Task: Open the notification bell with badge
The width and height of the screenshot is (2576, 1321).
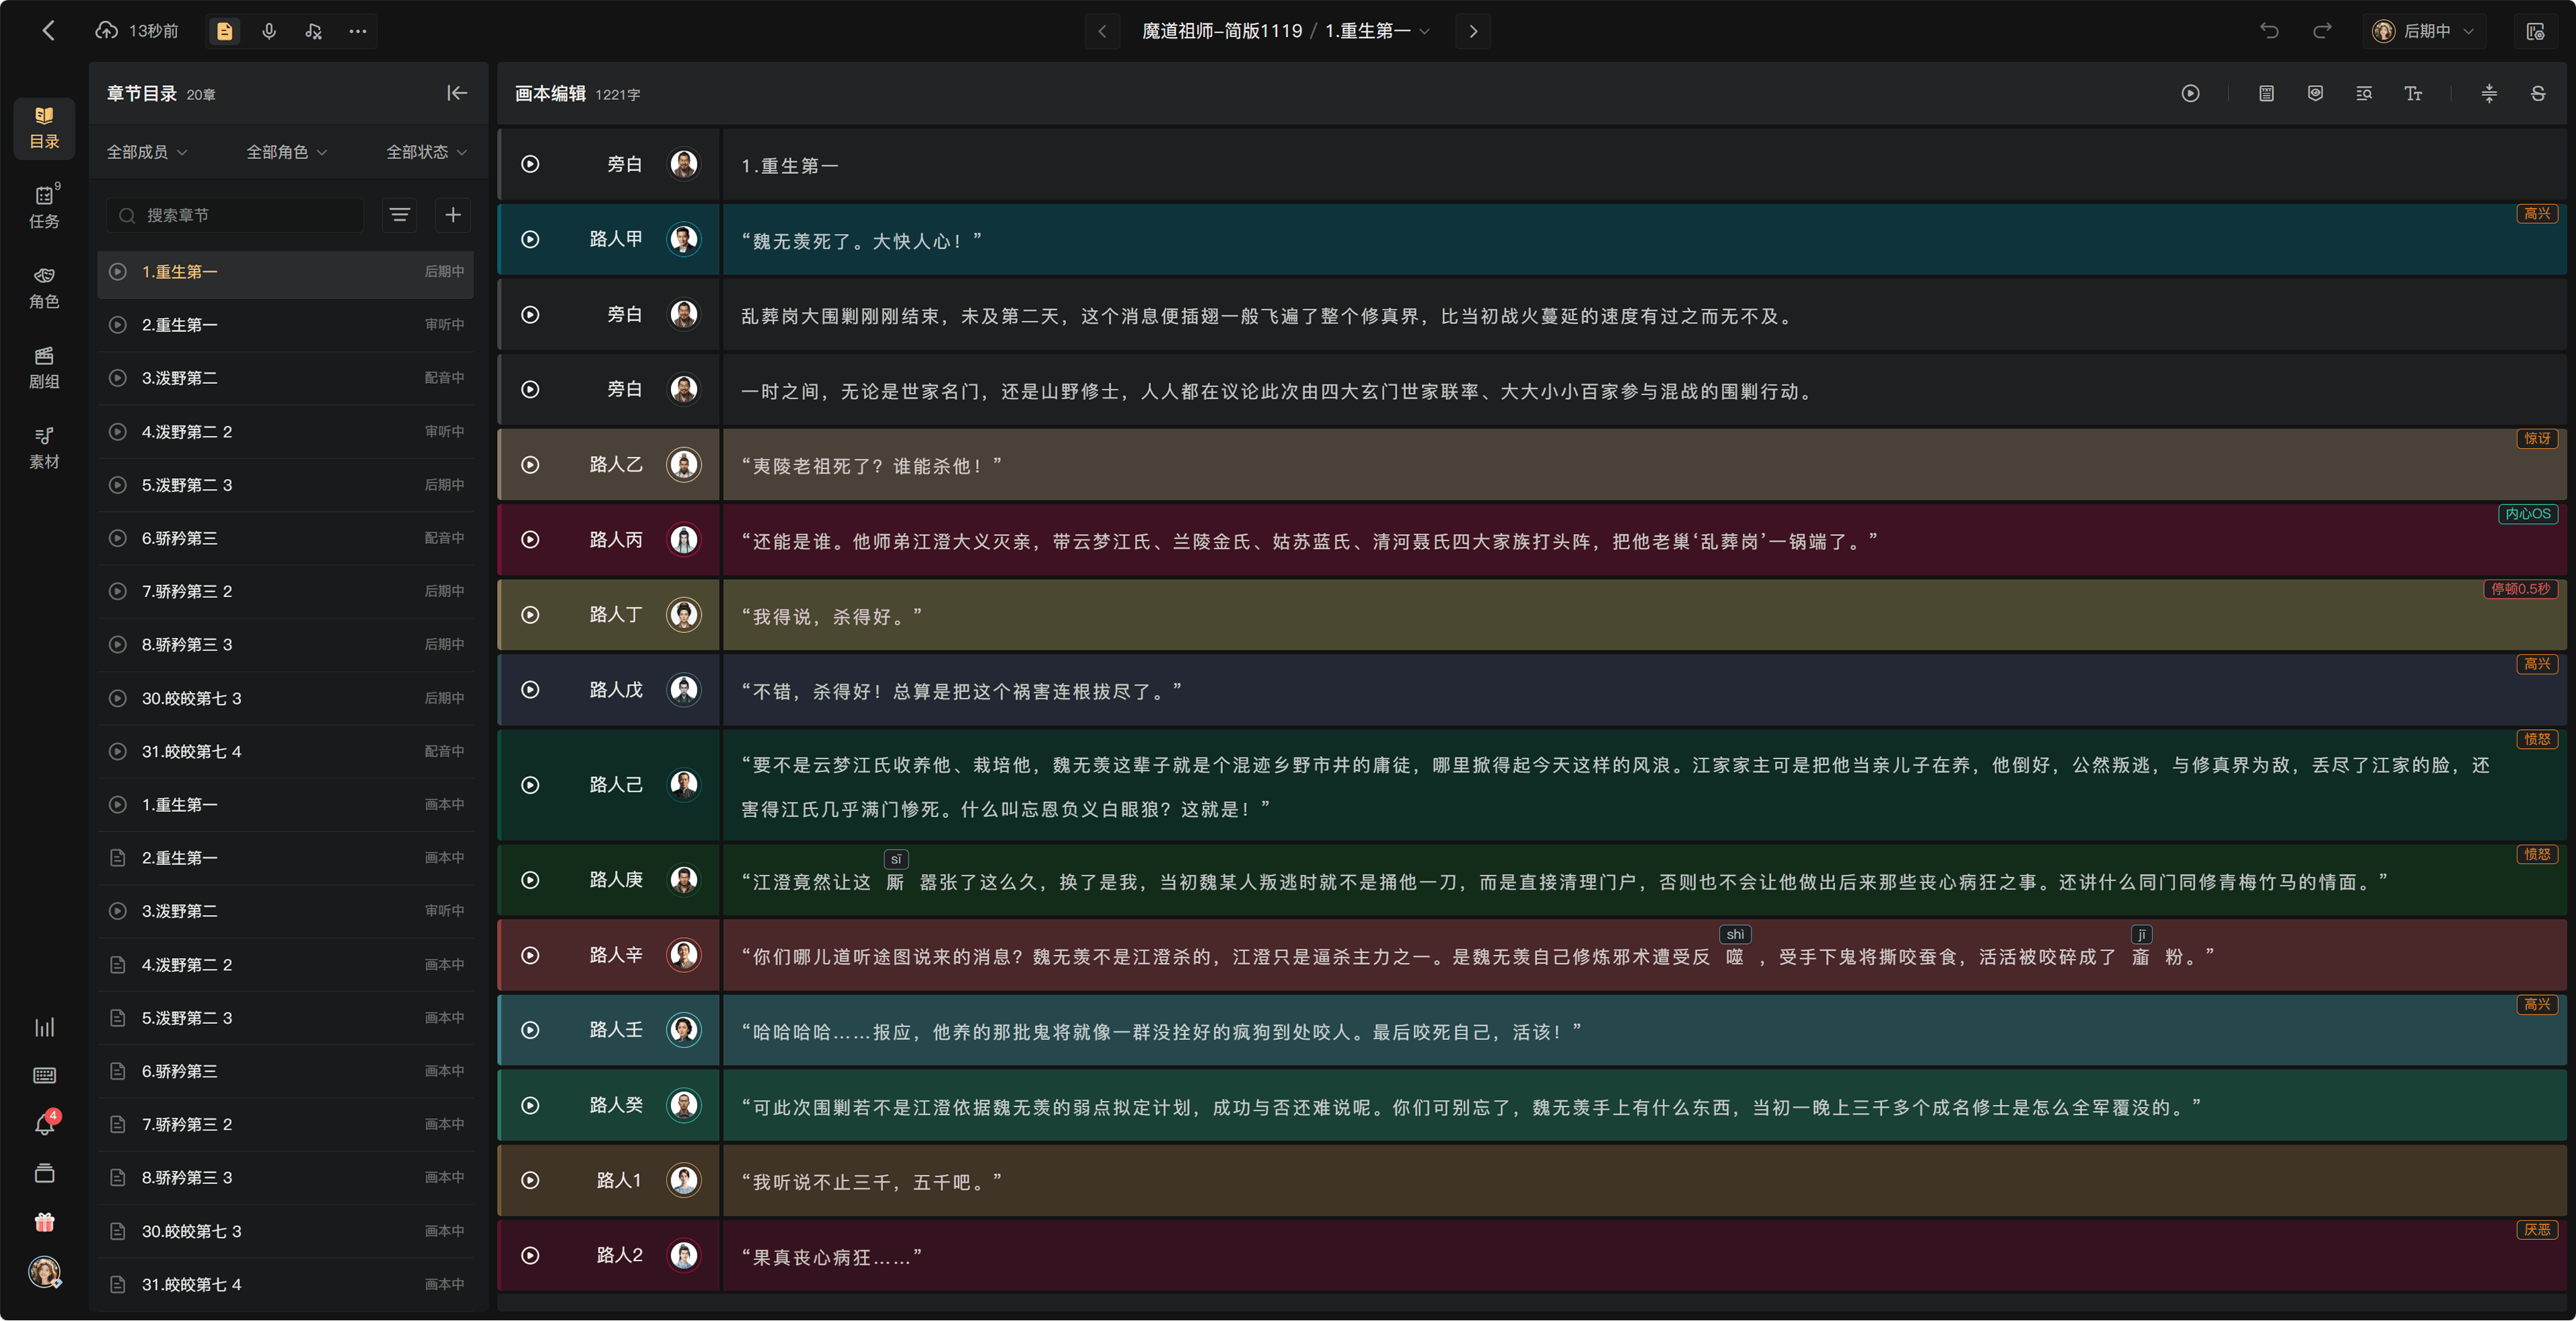Action: pos(44,1124)
